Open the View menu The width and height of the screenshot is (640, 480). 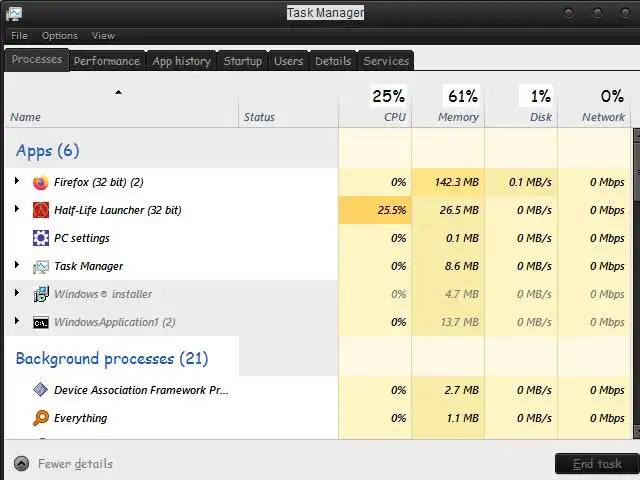coord(103,36)
